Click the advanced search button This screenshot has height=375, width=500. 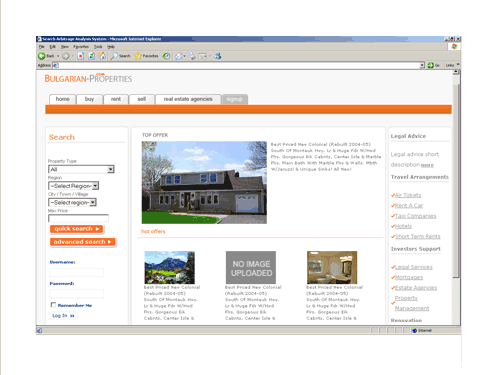(x=82, y=242)
